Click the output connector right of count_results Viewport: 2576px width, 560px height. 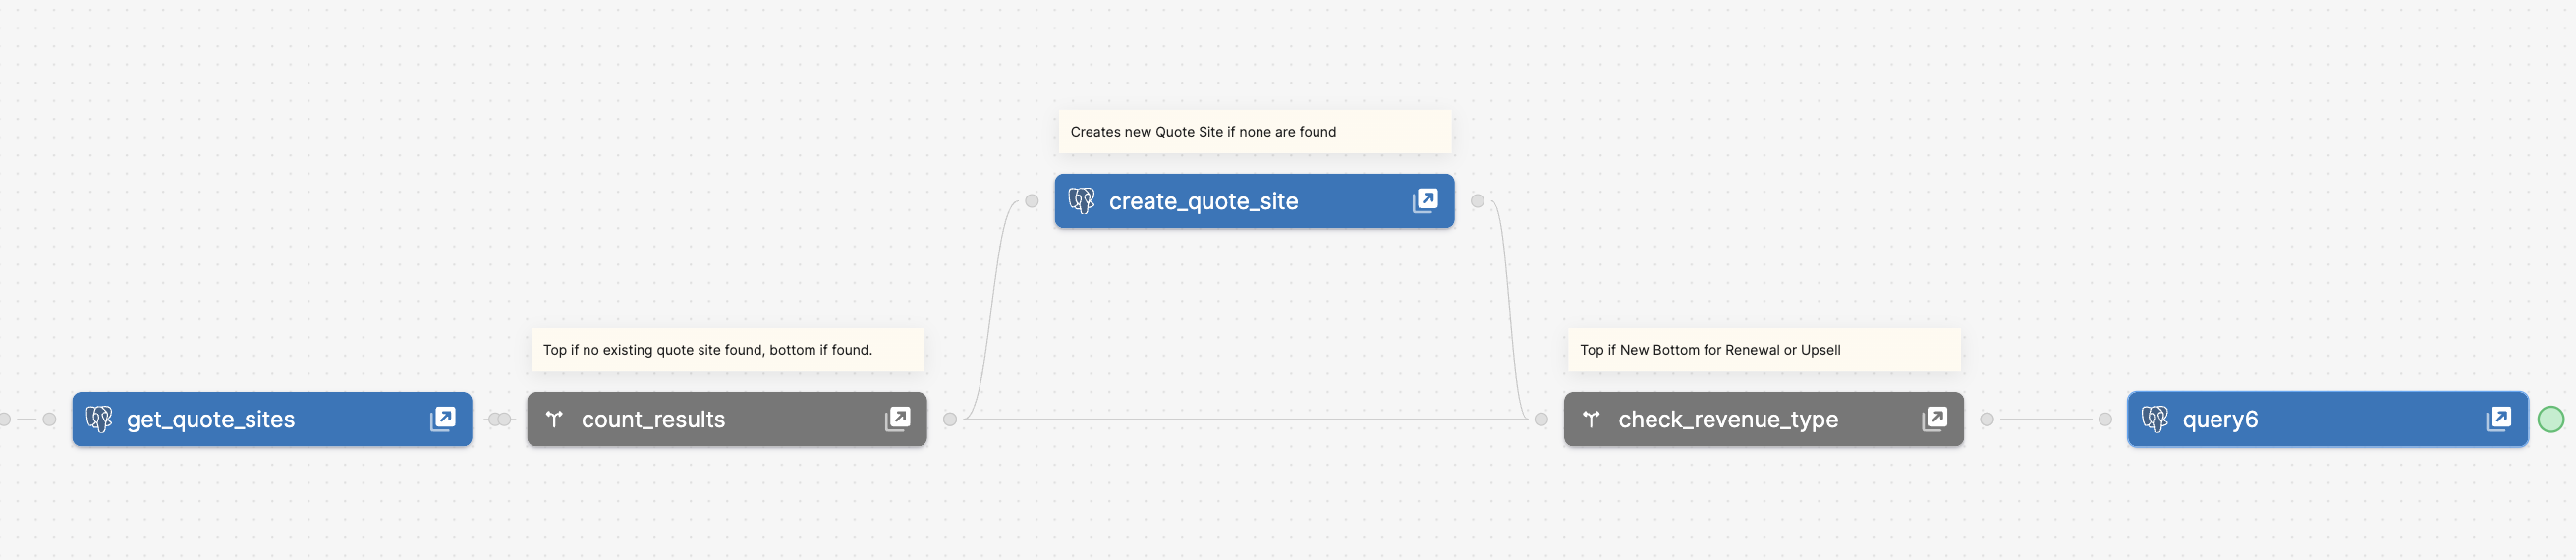pyautogui.click(x=950, y=419)
